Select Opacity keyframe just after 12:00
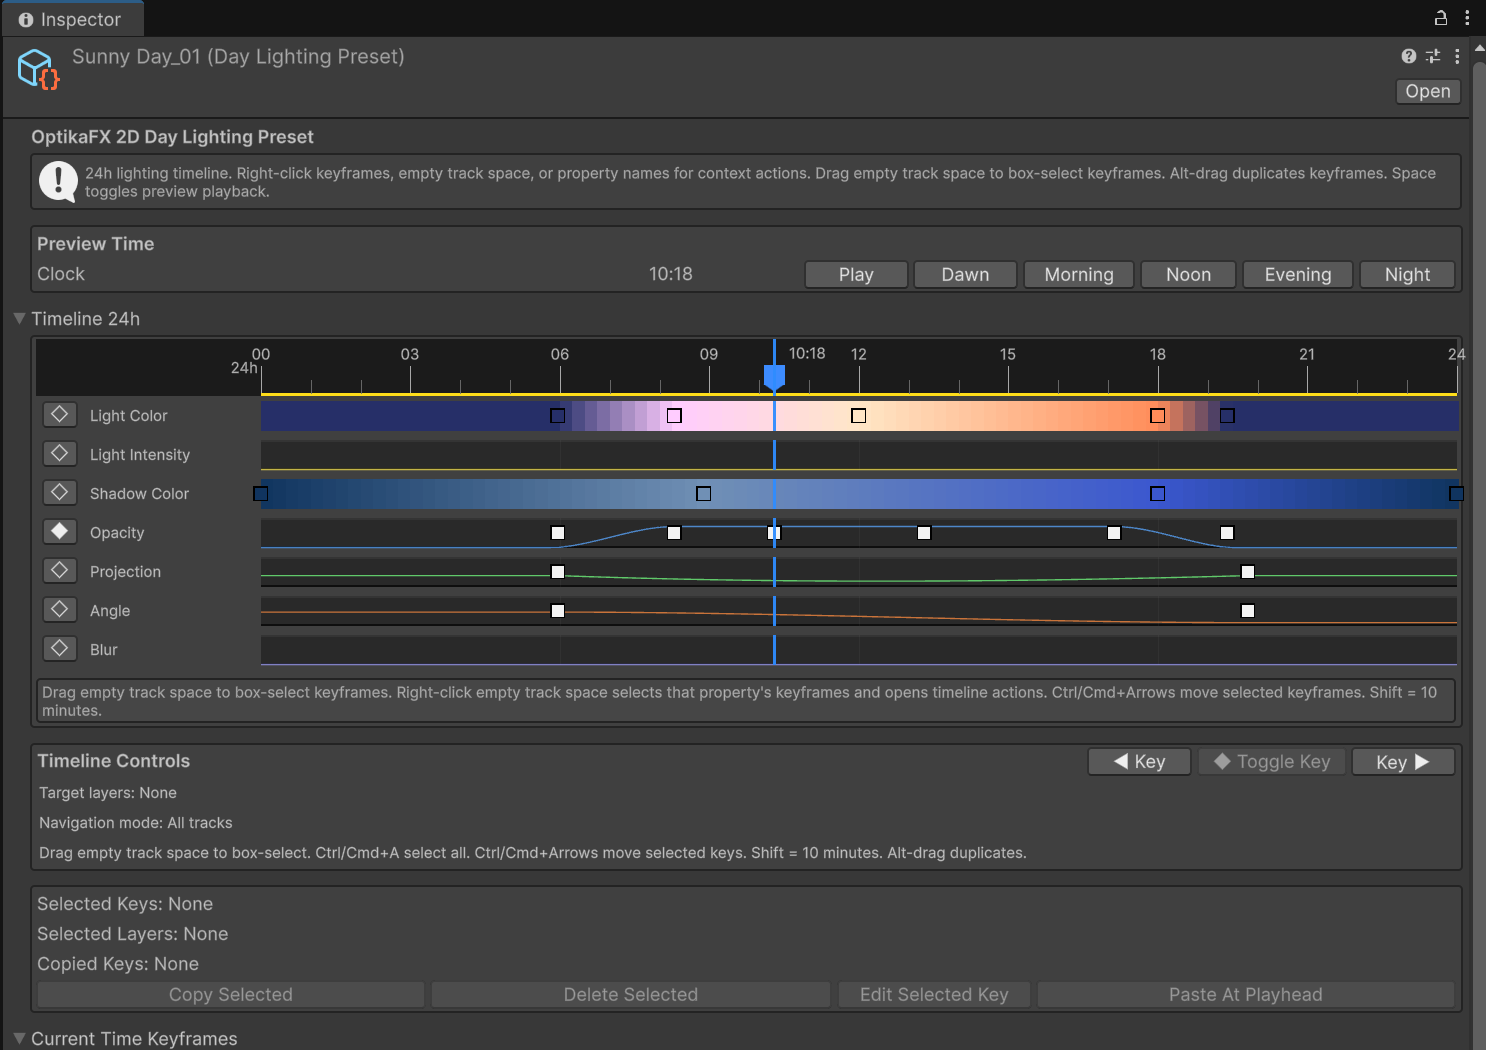The image size is (1486, 1050). [x=924, y=533]
